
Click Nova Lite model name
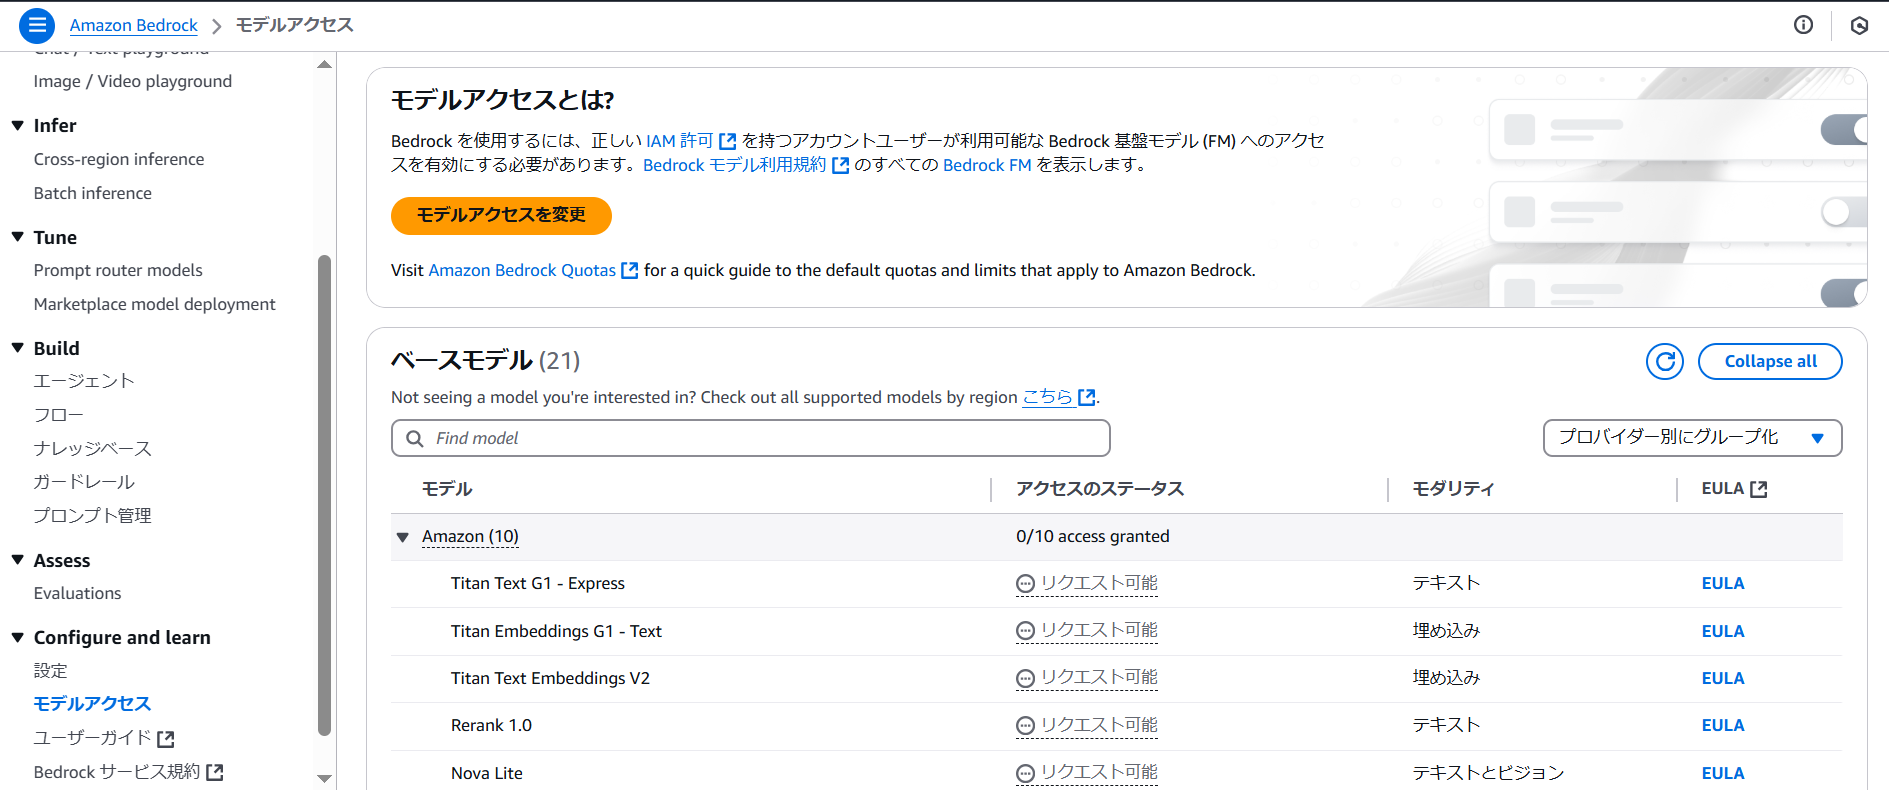487,773
